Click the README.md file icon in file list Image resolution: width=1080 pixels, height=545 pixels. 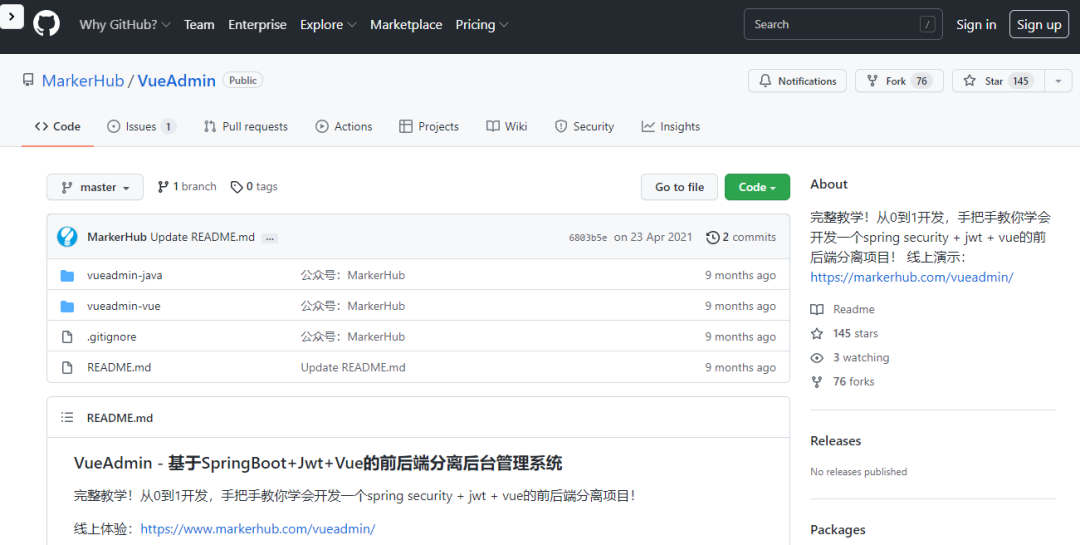coord(67,367)
